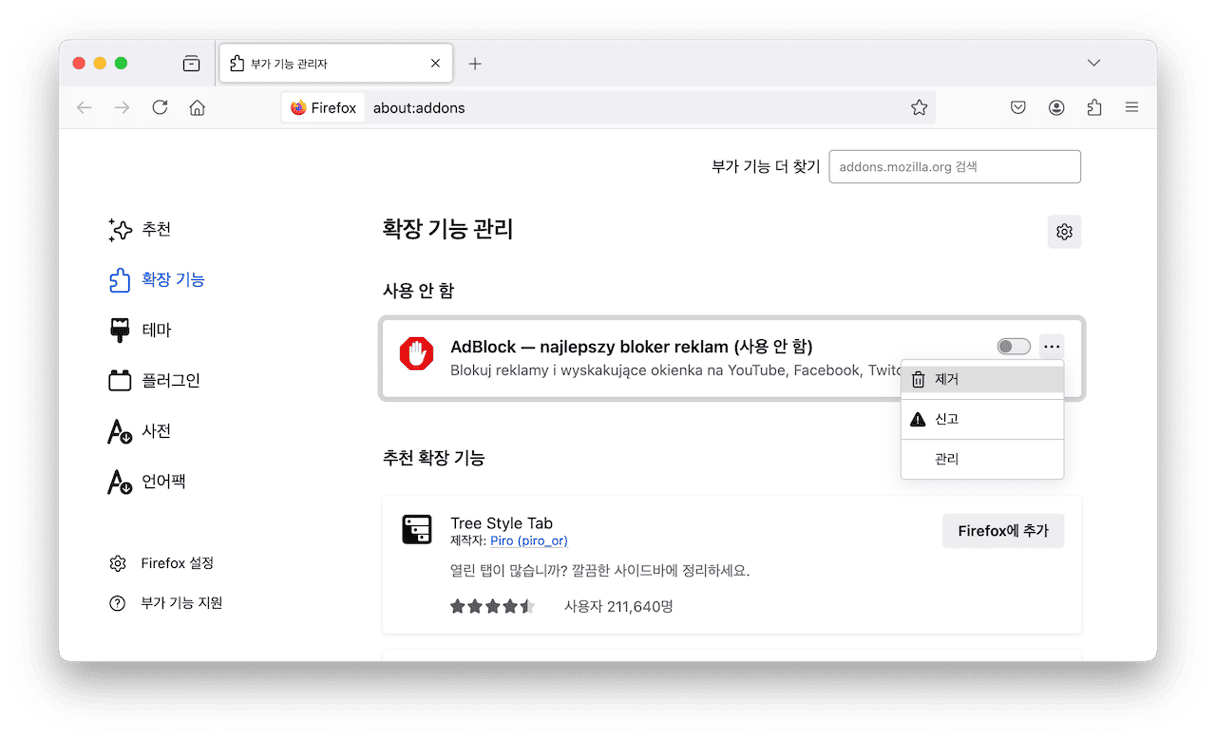Open the 플러그인 sidebar section

pos(154,380)
